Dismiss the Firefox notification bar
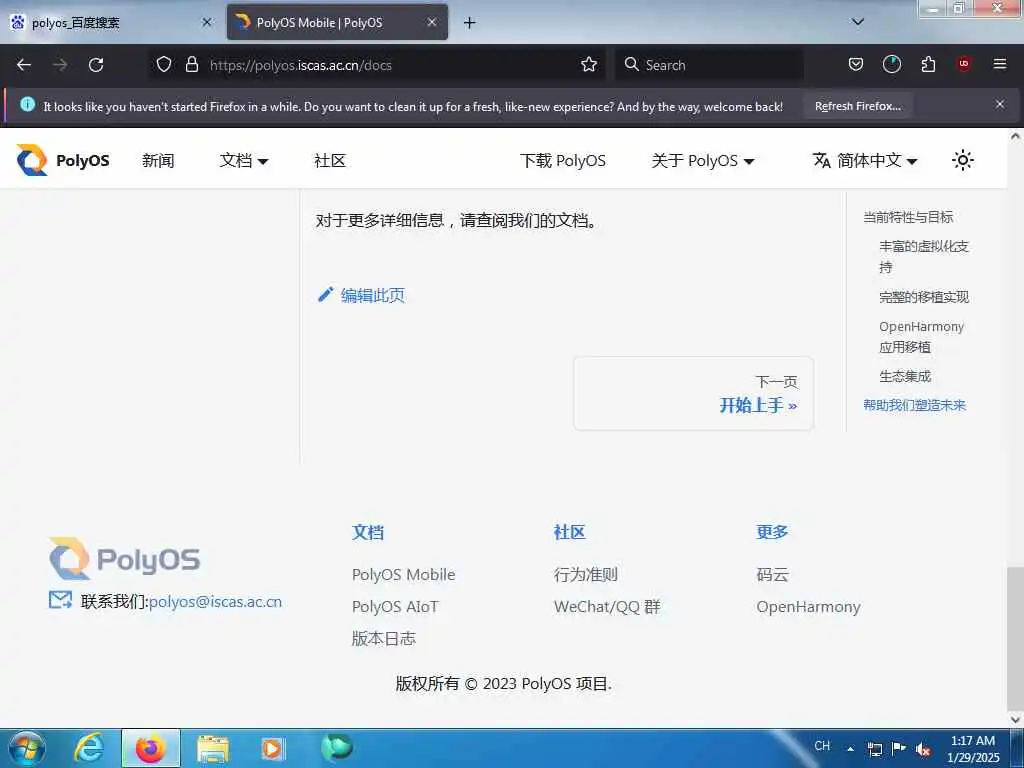The image size is (1024, 768). click(x=999, y=104)
